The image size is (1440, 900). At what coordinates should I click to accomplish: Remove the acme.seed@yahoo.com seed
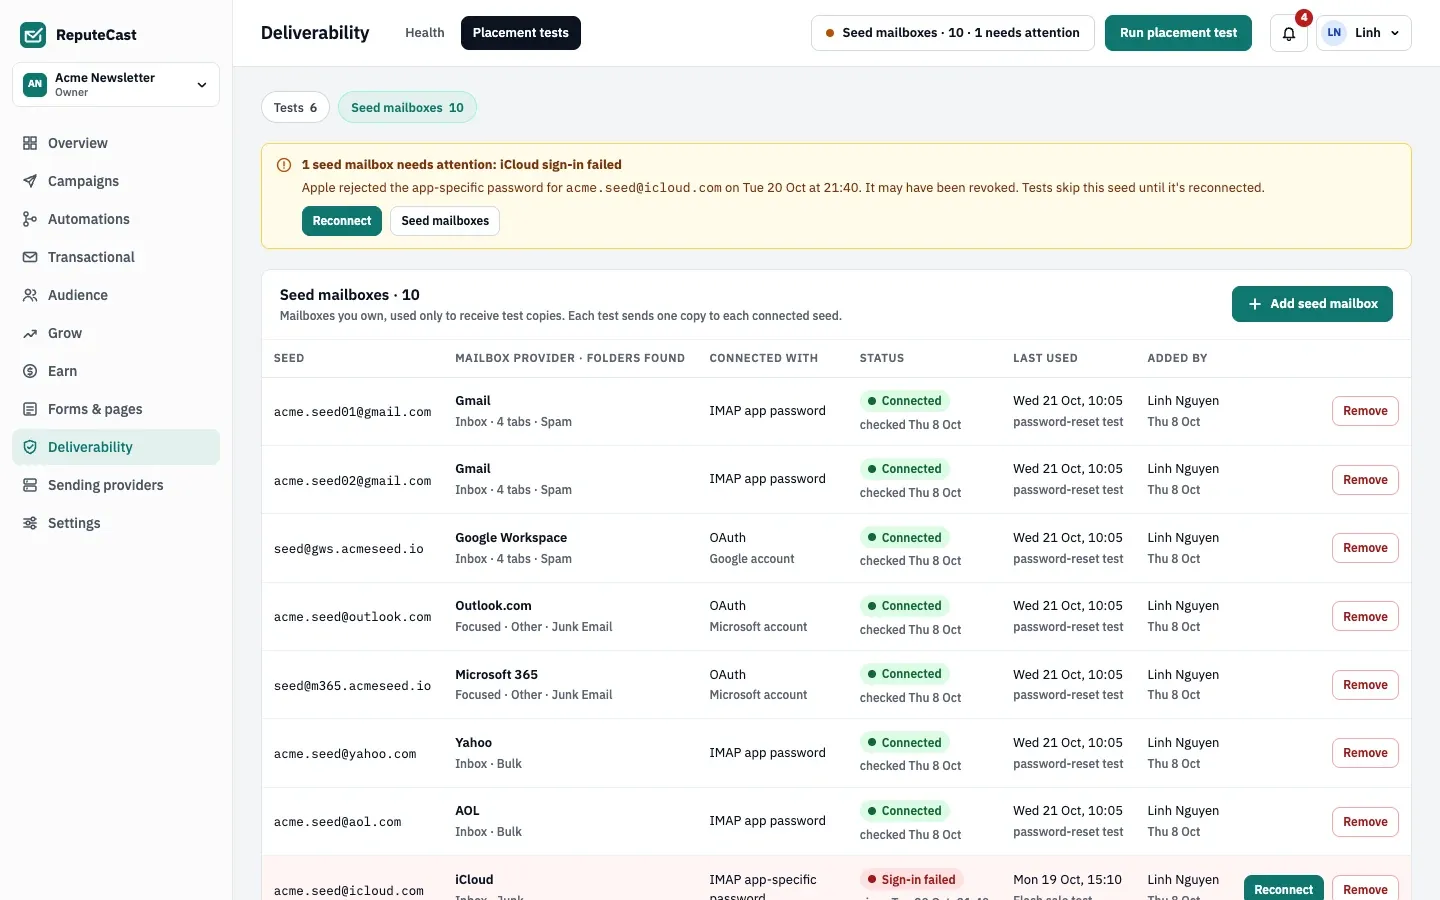(x=1365, y=753)
